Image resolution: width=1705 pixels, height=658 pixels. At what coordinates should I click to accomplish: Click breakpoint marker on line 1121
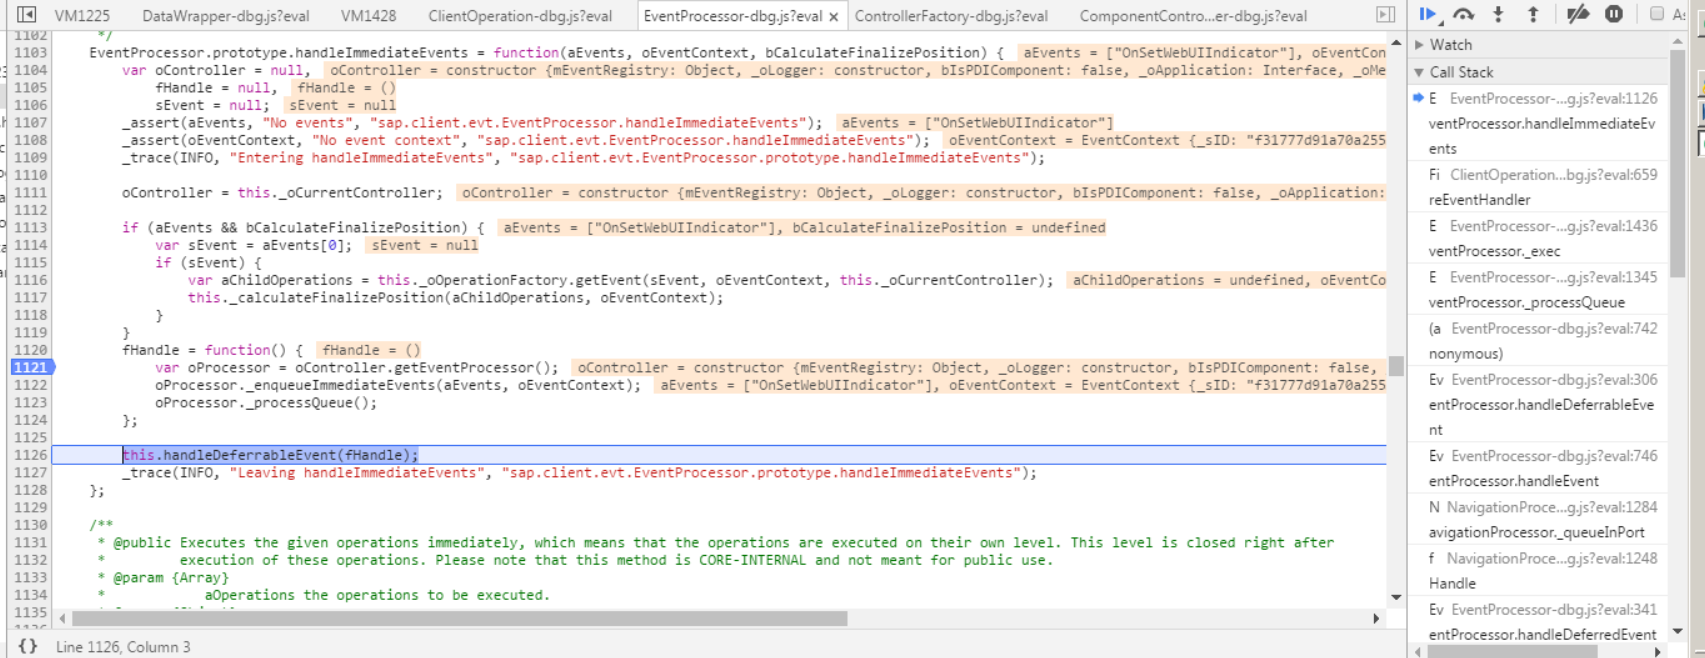(x=30, y=367)
